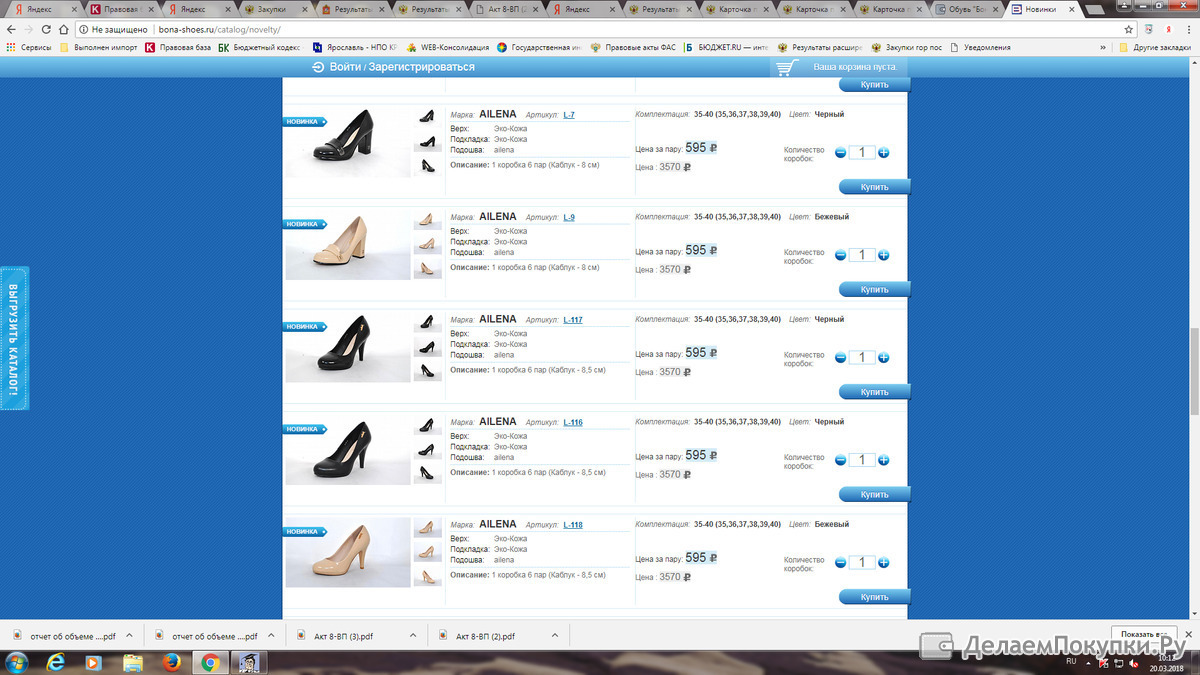
Task: Click Войти / Зарегистрироваться link
Action: tap(393, 67)
